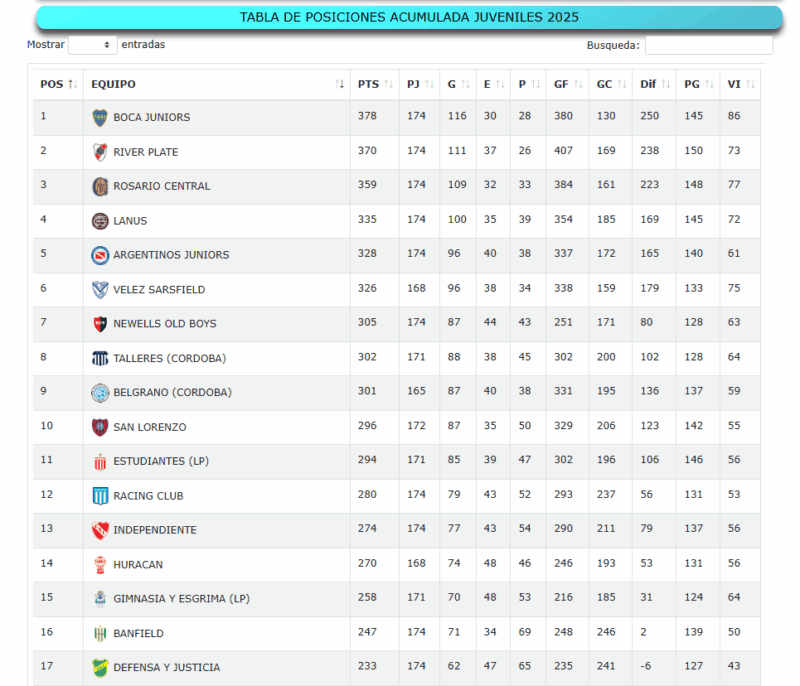
Task: Sort by goals for (GF) column
Action: point(567,84)
